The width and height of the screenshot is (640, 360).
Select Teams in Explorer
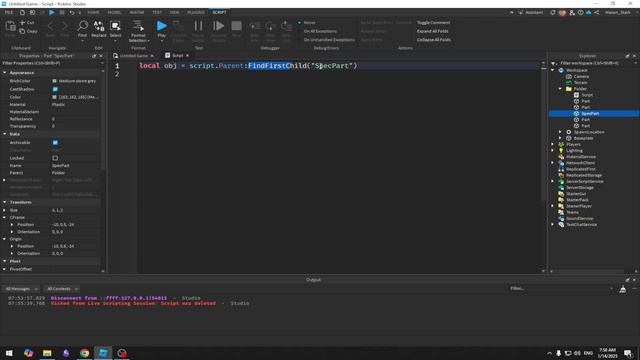pos(572,212)
